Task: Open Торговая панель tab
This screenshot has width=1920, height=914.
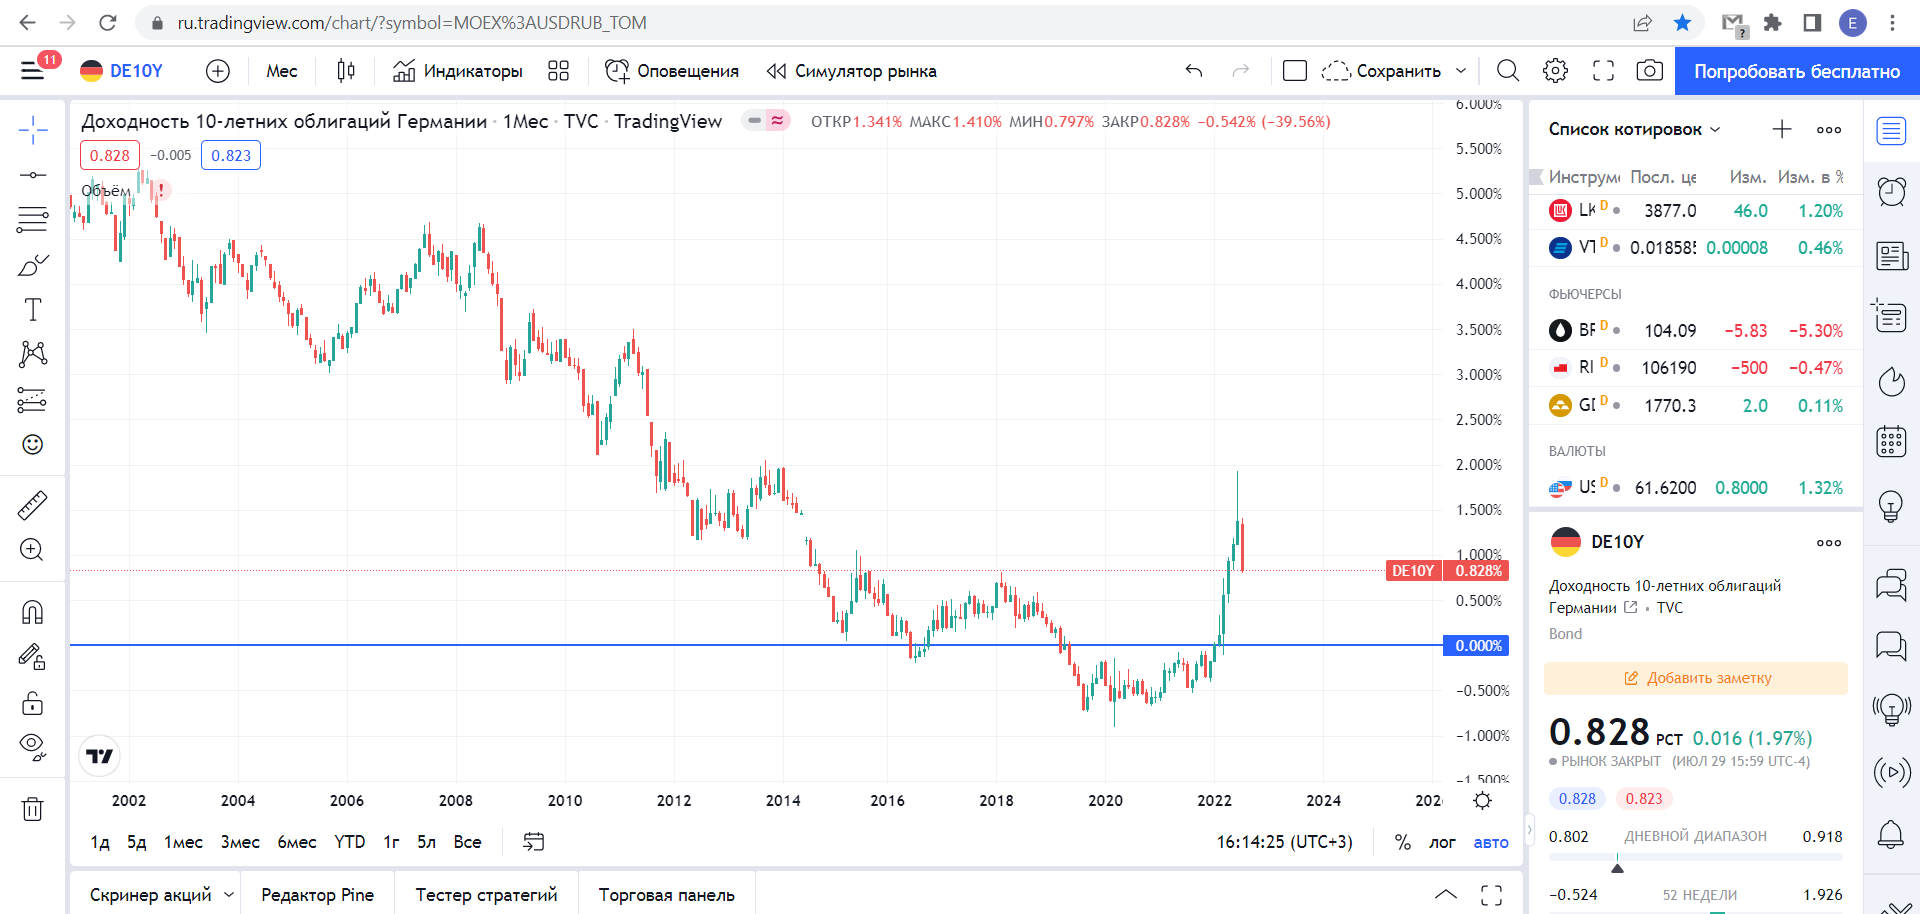Action: coord(666,895)
